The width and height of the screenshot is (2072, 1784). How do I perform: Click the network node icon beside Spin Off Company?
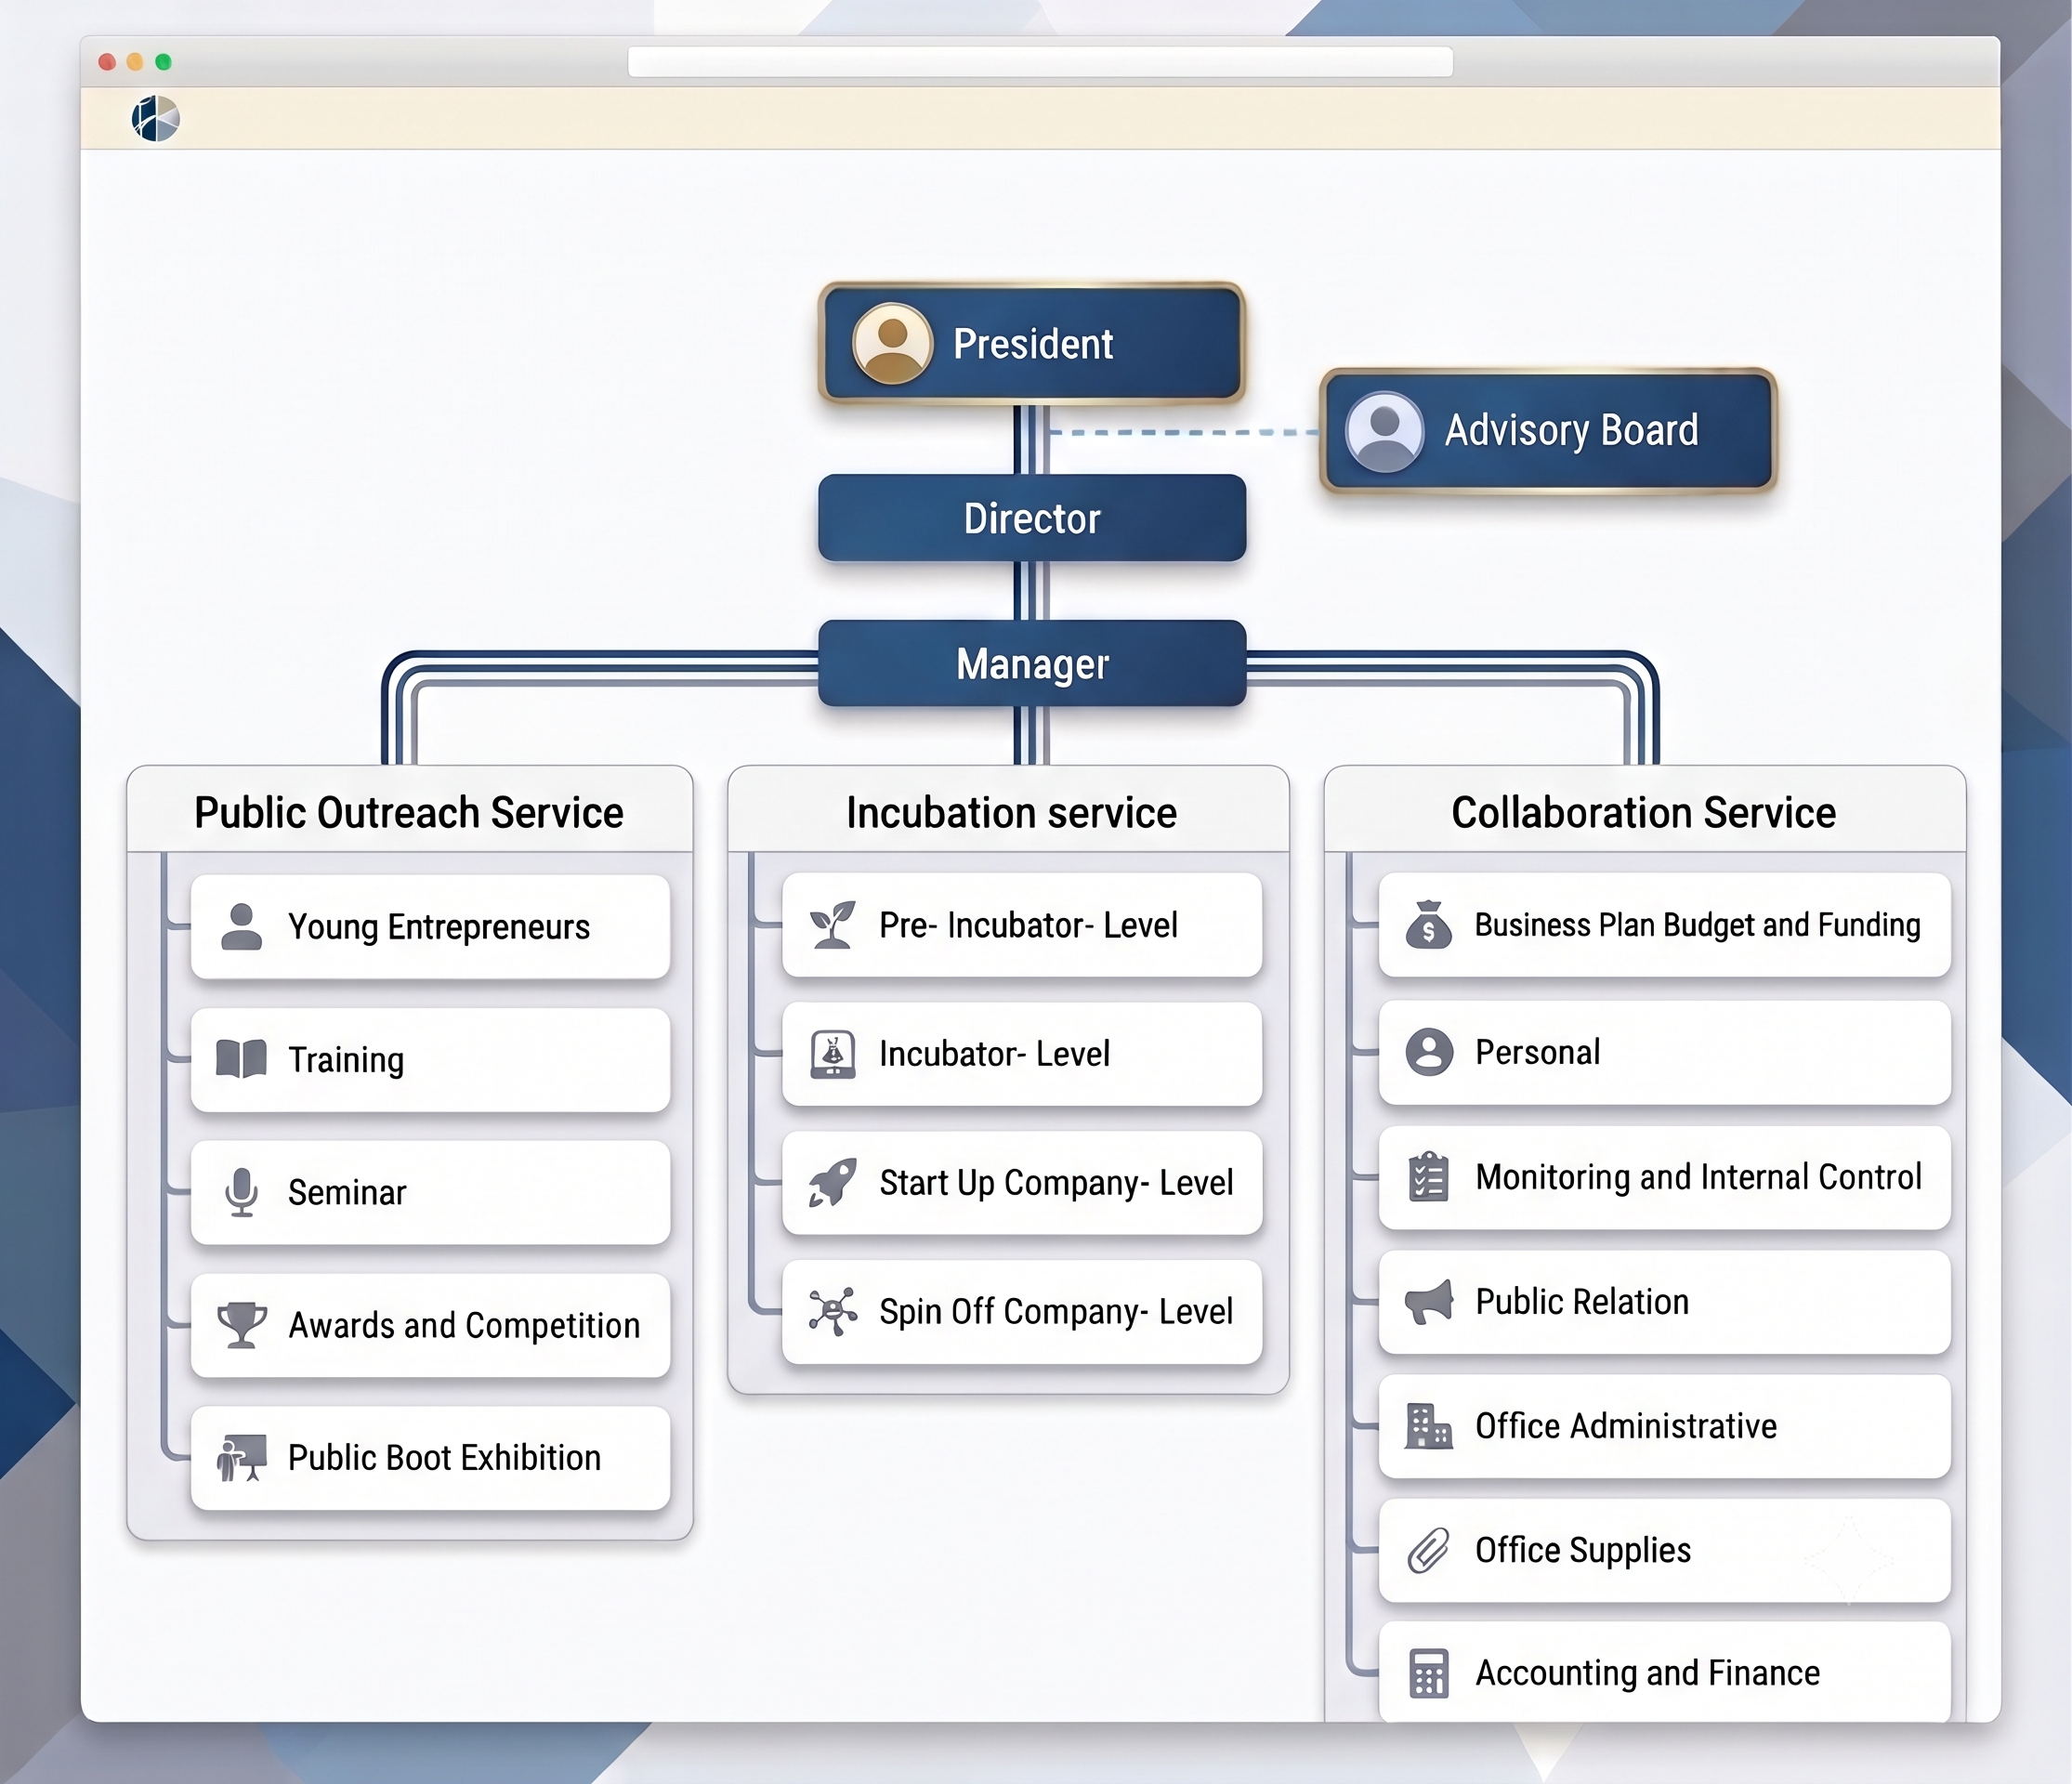832,1311
